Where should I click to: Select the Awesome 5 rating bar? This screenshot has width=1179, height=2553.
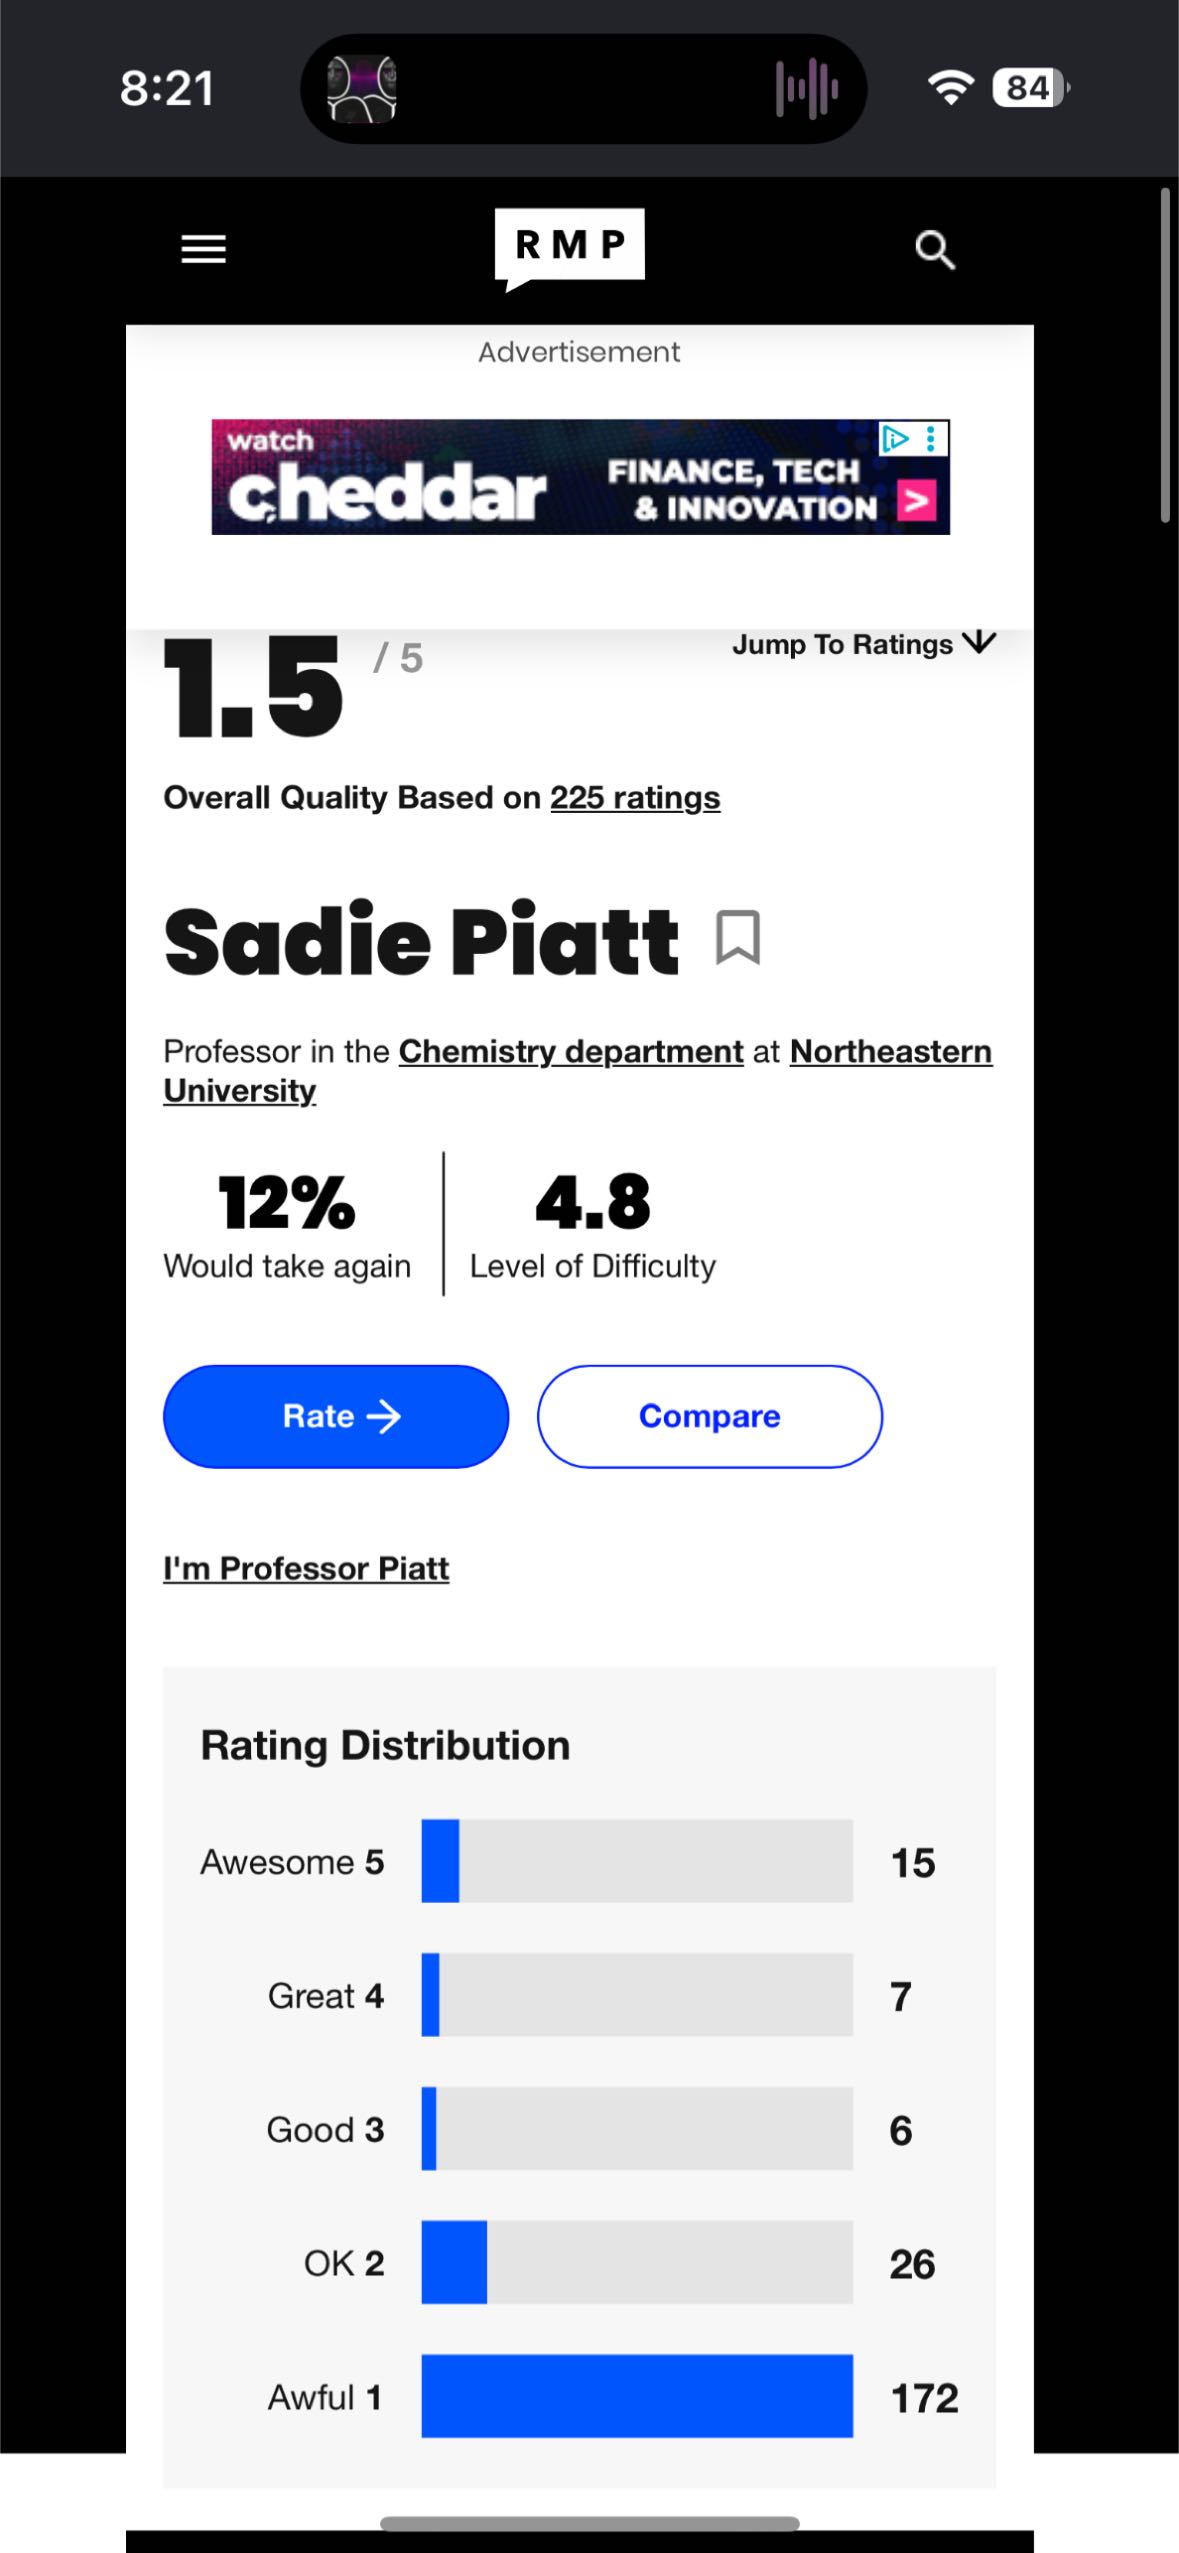(637, 1861)
